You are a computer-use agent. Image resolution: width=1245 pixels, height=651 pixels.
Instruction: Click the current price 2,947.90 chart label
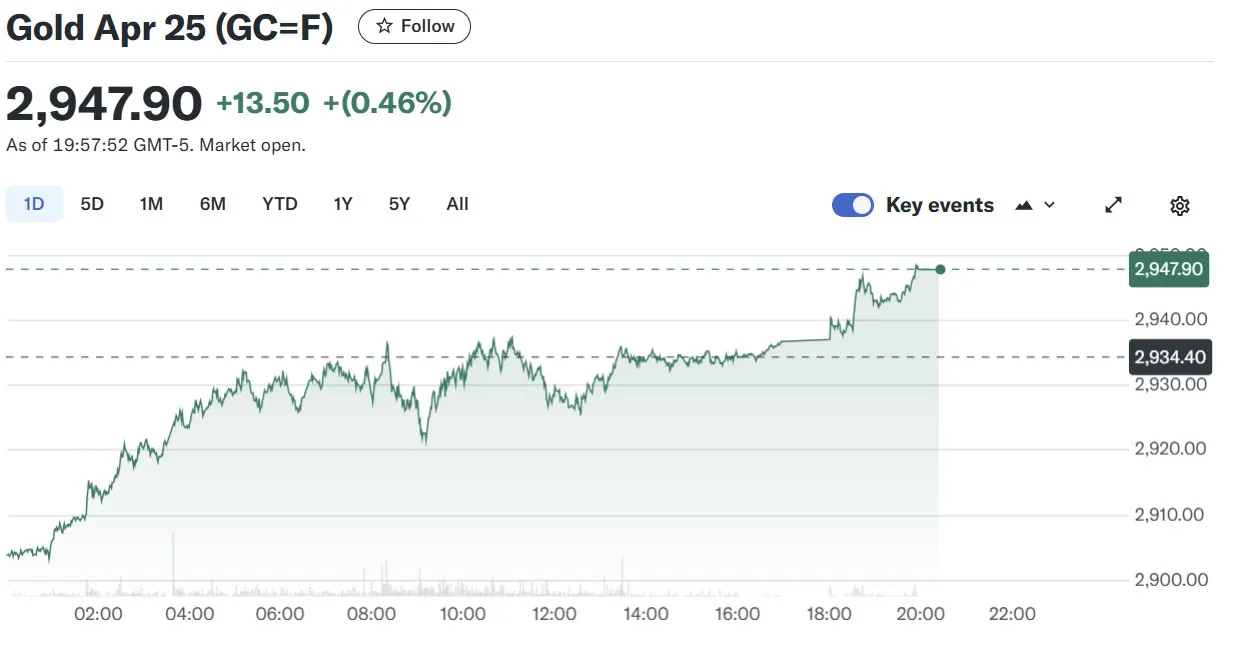[1169, 269]
